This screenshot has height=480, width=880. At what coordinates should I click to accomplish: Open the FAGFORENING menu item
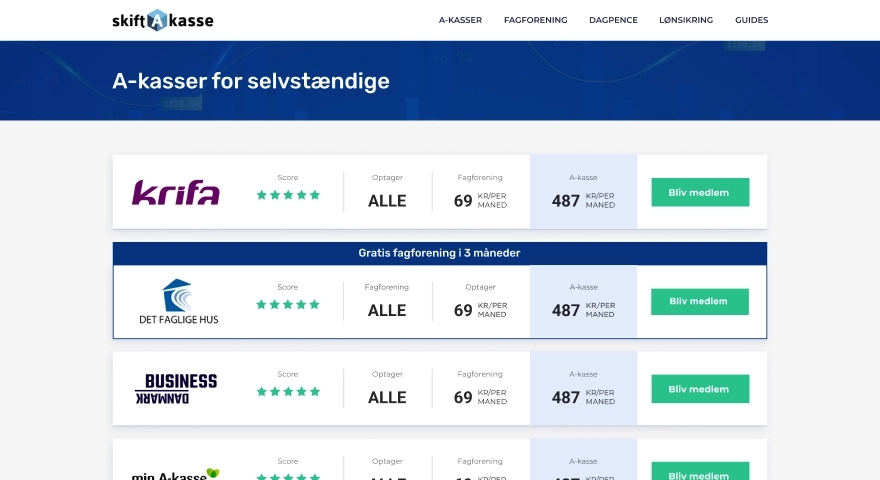pyautogui.click(x=535, y=20)
